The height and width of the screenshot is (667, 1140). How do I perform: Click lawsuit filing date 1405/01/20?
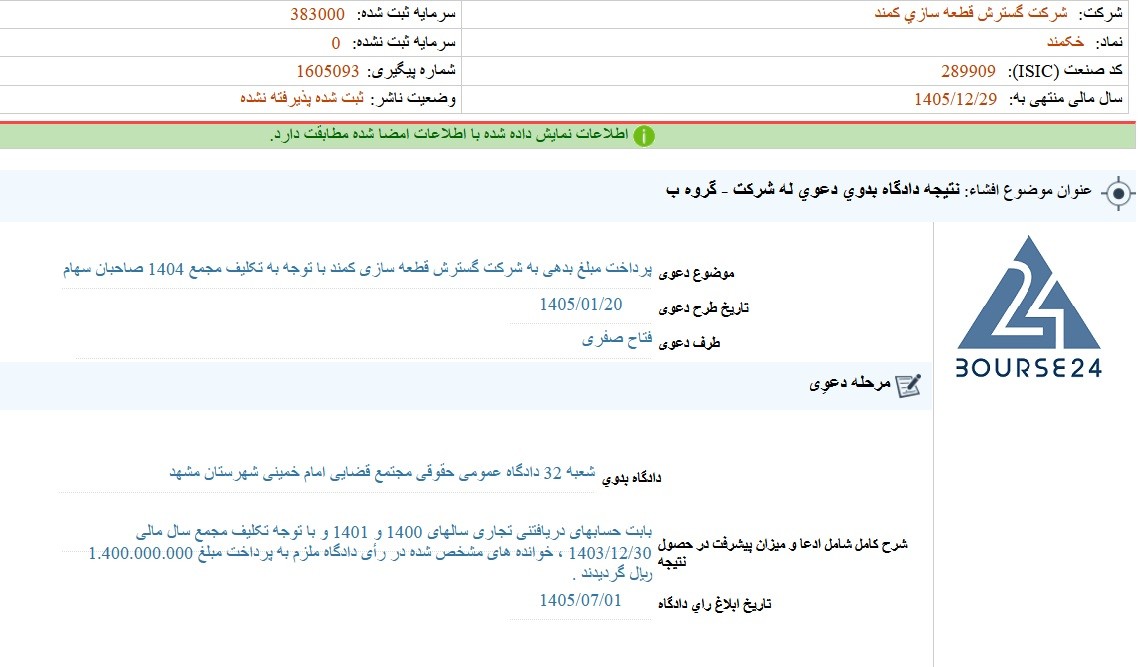pos(580,304)
